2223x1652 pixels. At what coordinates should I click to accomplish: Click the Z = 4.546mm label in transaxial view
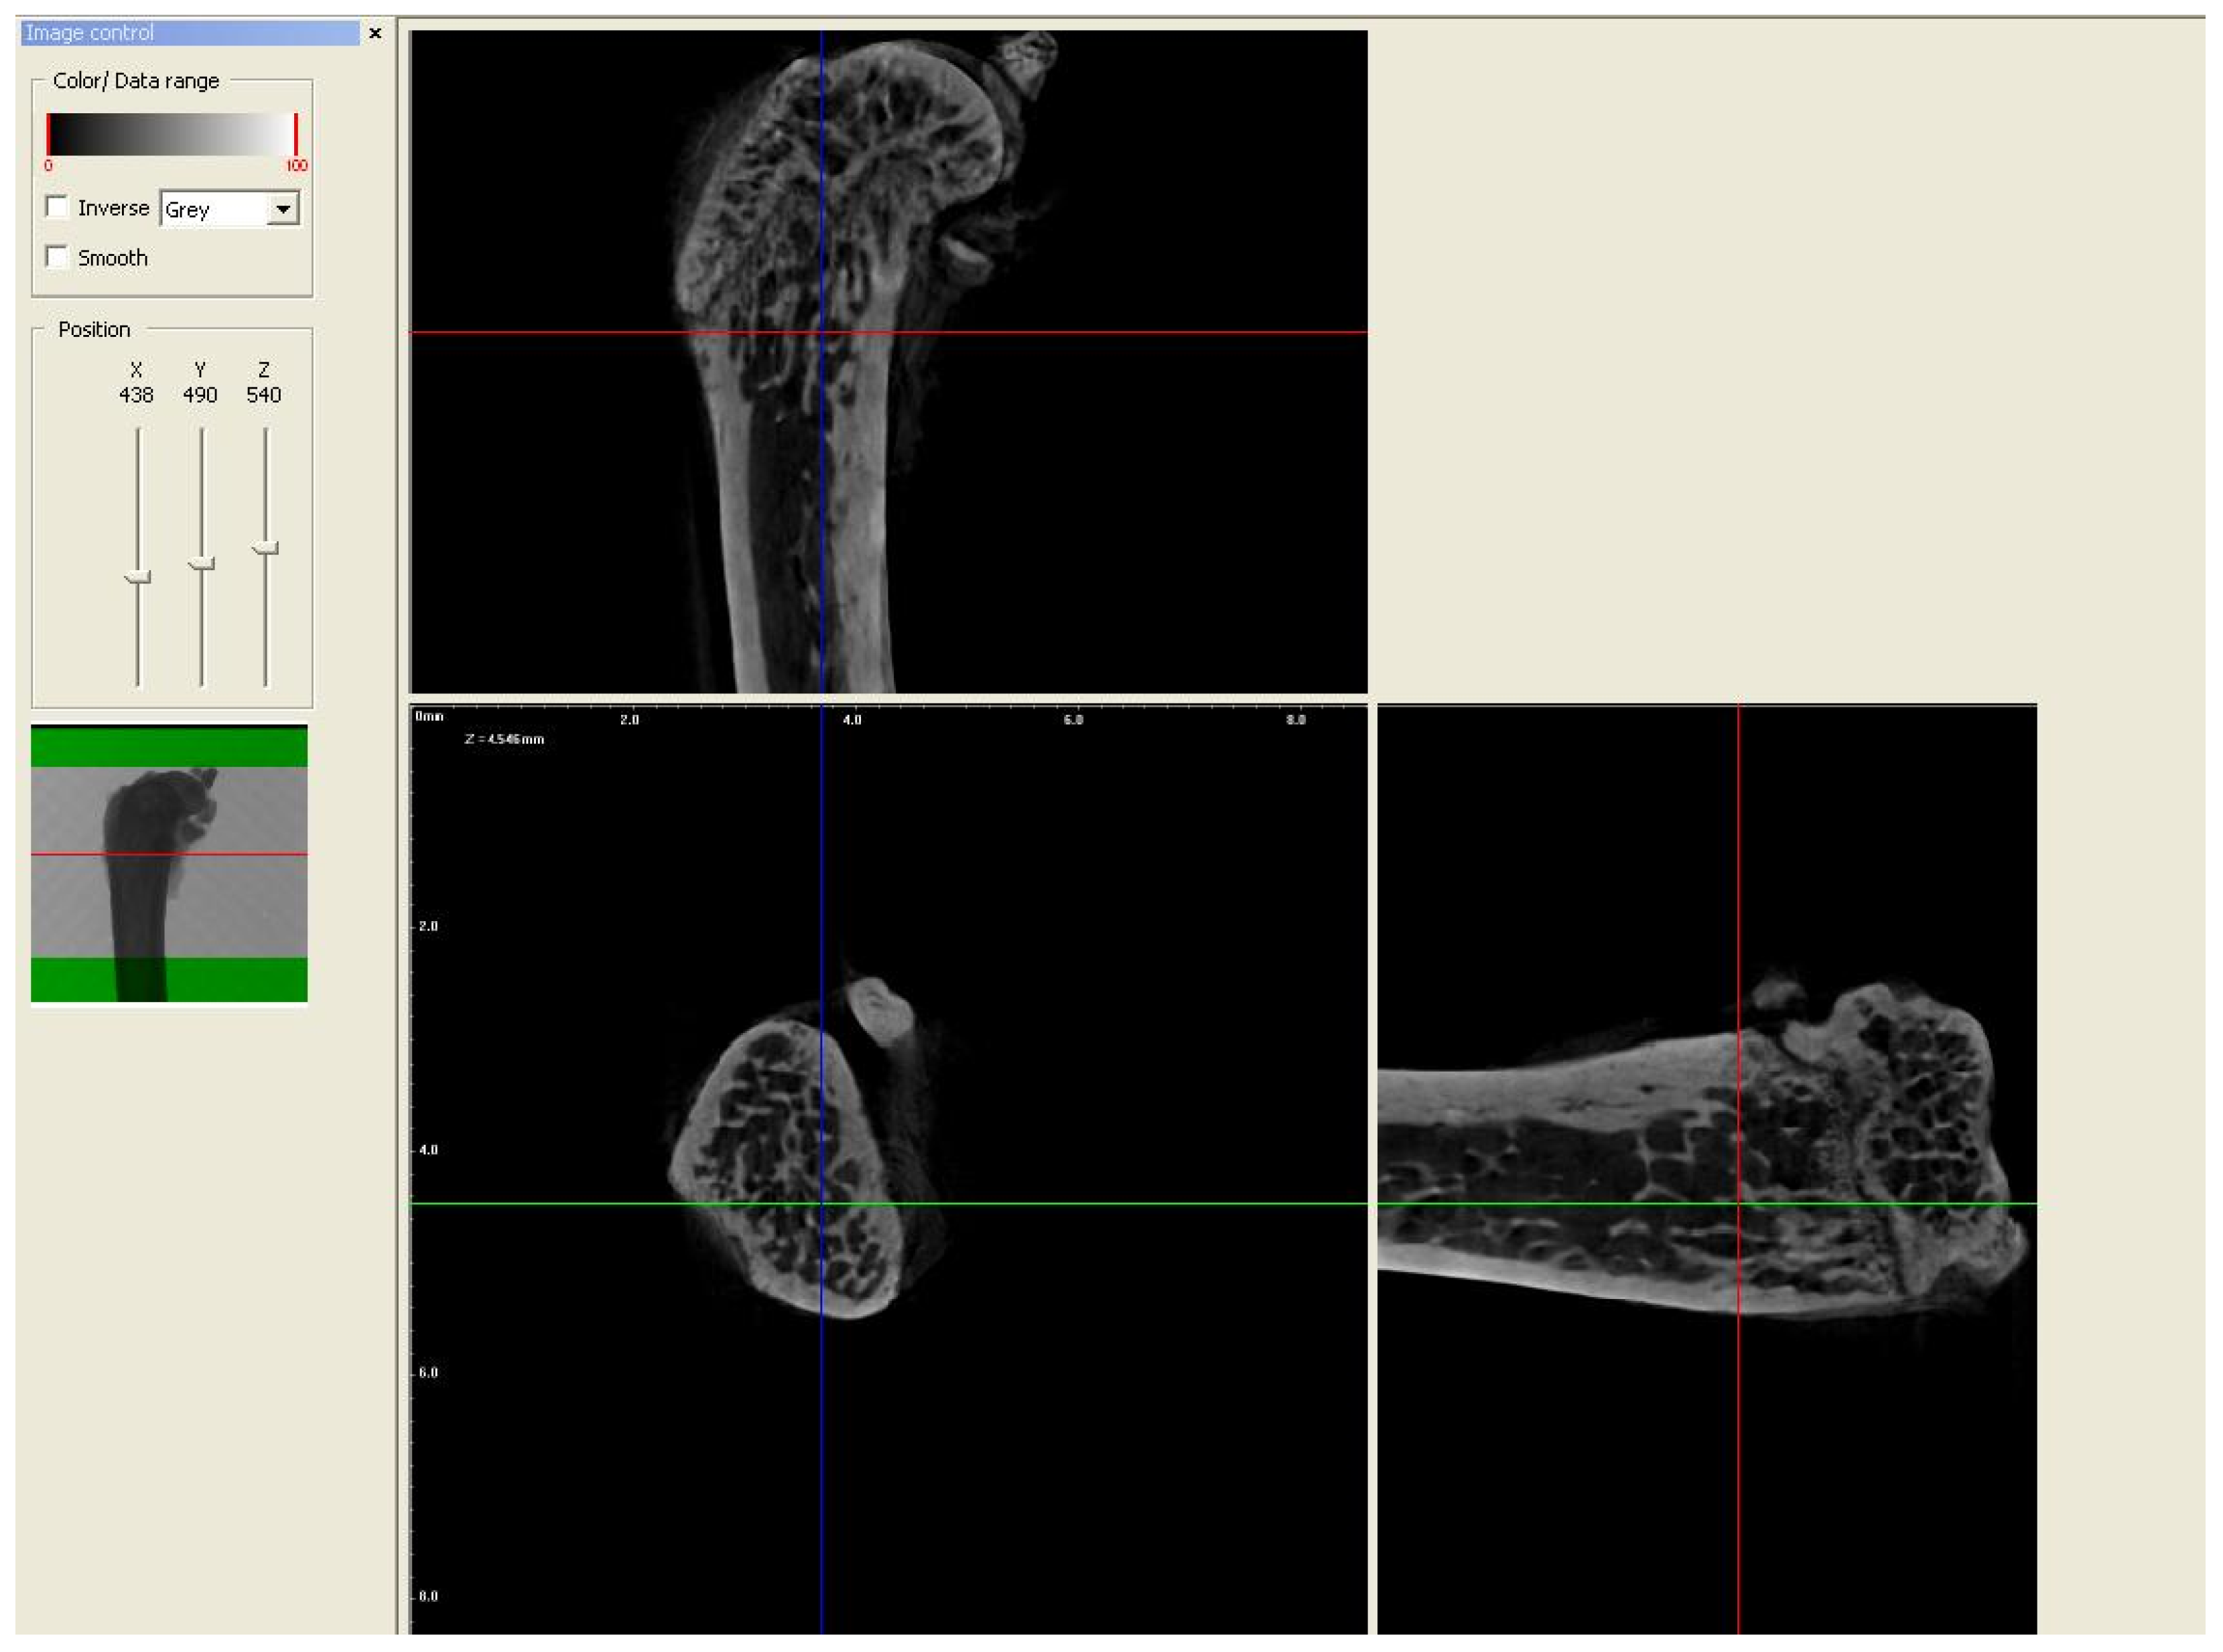click(505, 739)
